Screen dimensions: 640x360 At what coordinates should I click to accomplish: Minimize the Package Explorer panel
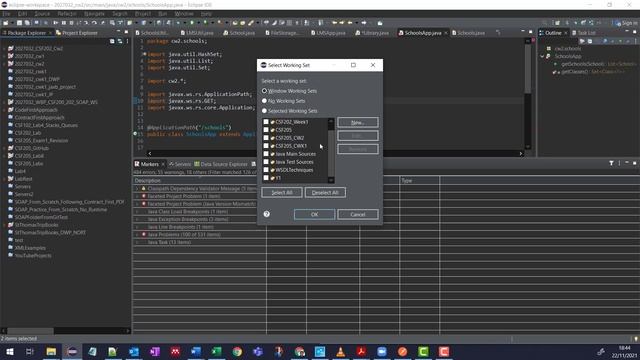point(118,31)
